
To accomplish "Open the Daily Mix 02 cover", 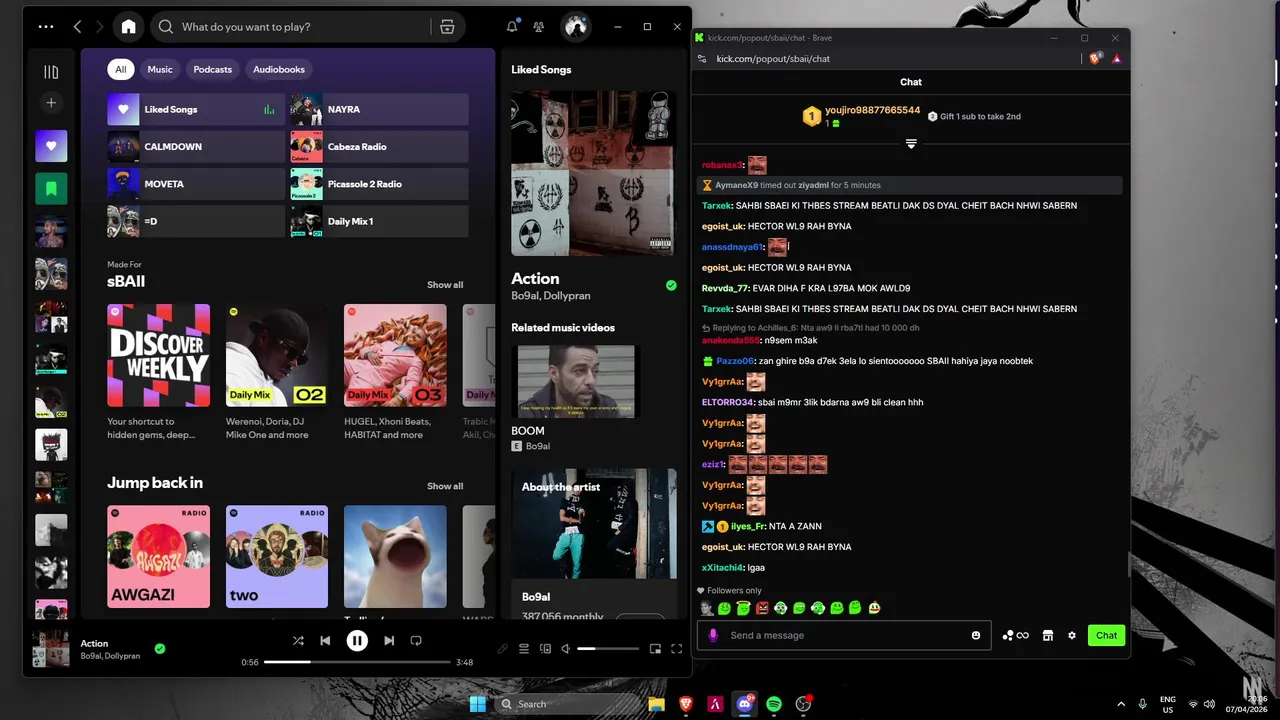I will pyautogui.click(x=277, y=355).
